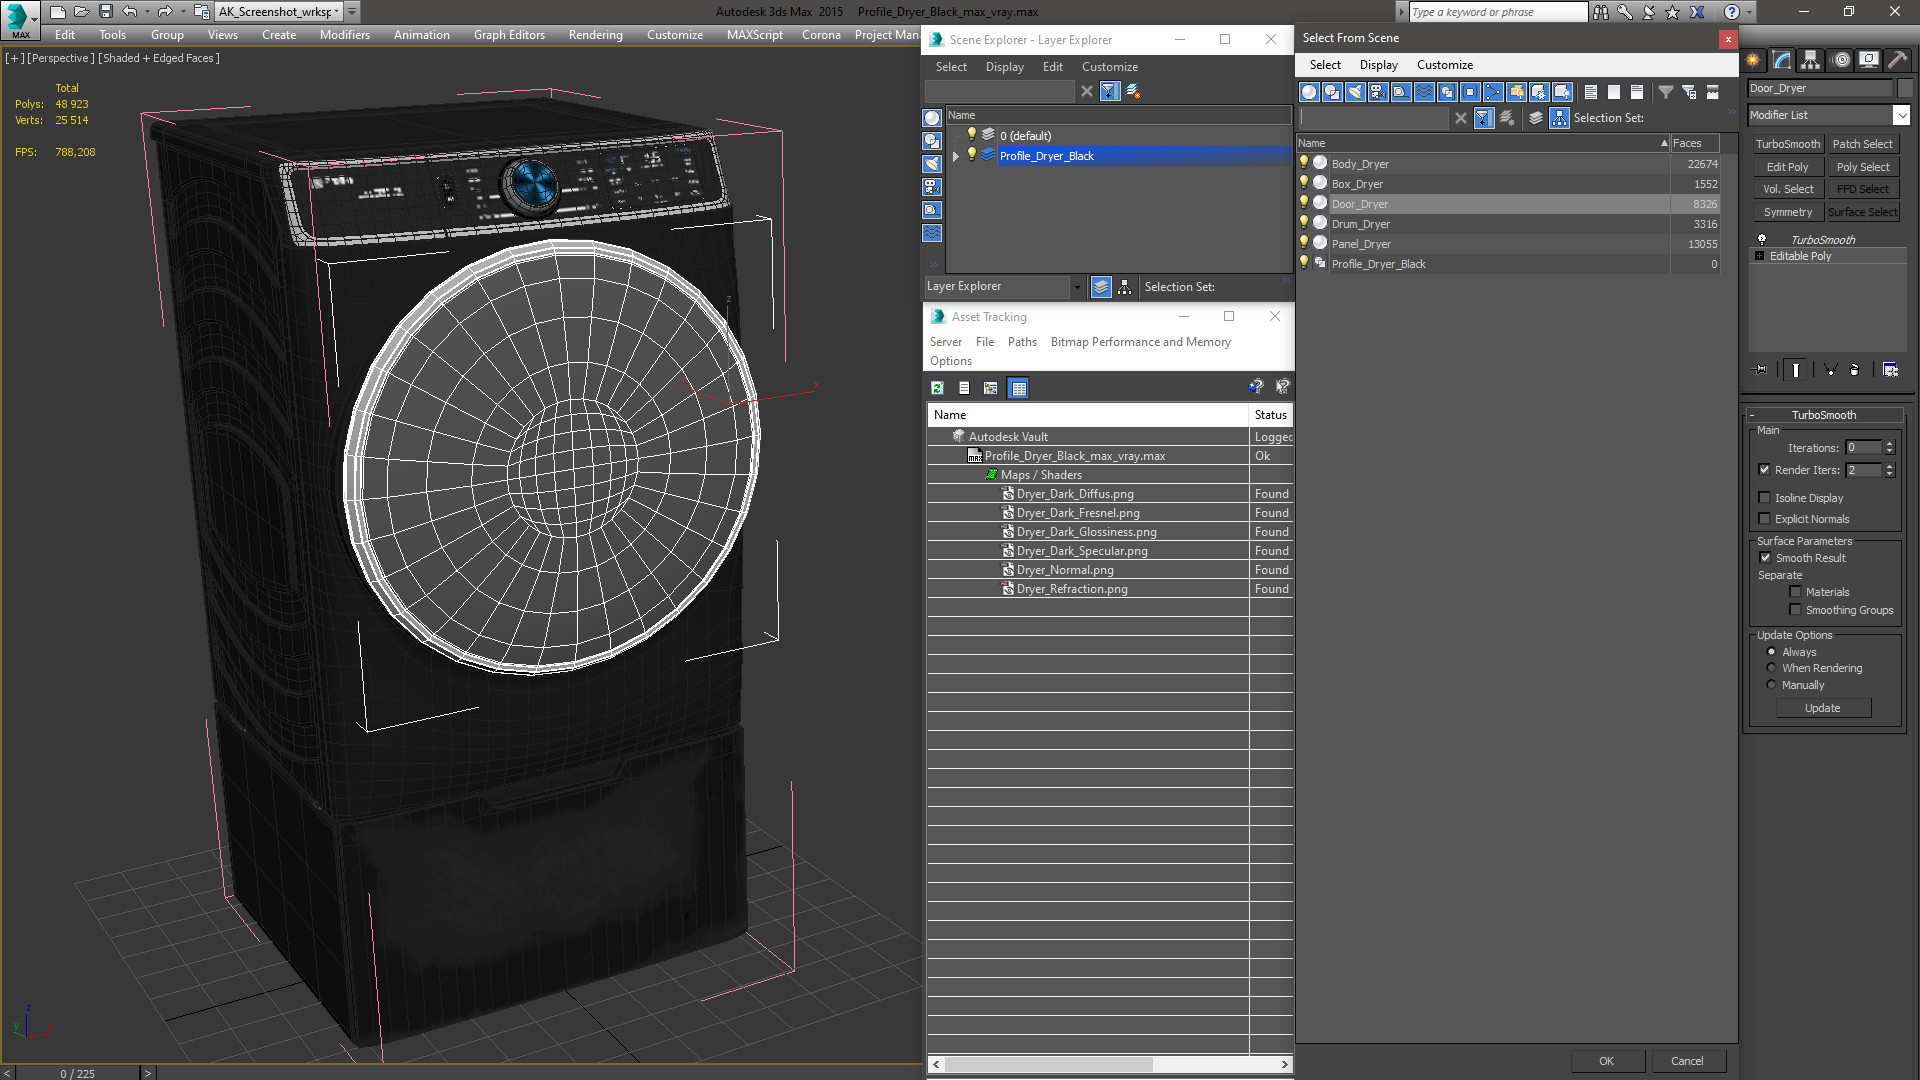Toggle Smooth Result checkbox
This screenshot has height=1080, width=1920.
(1765, 558)
